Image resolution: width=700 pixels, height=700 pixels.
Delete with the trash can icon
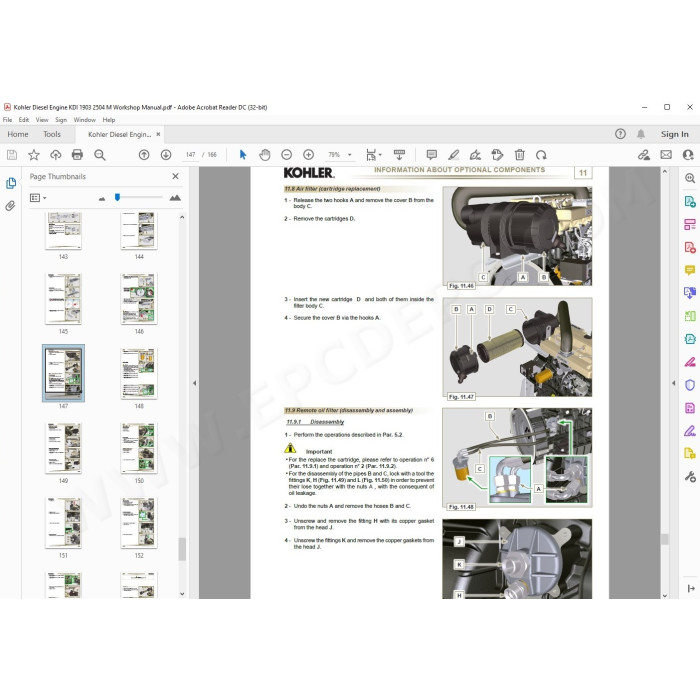[x=519, y=155]
